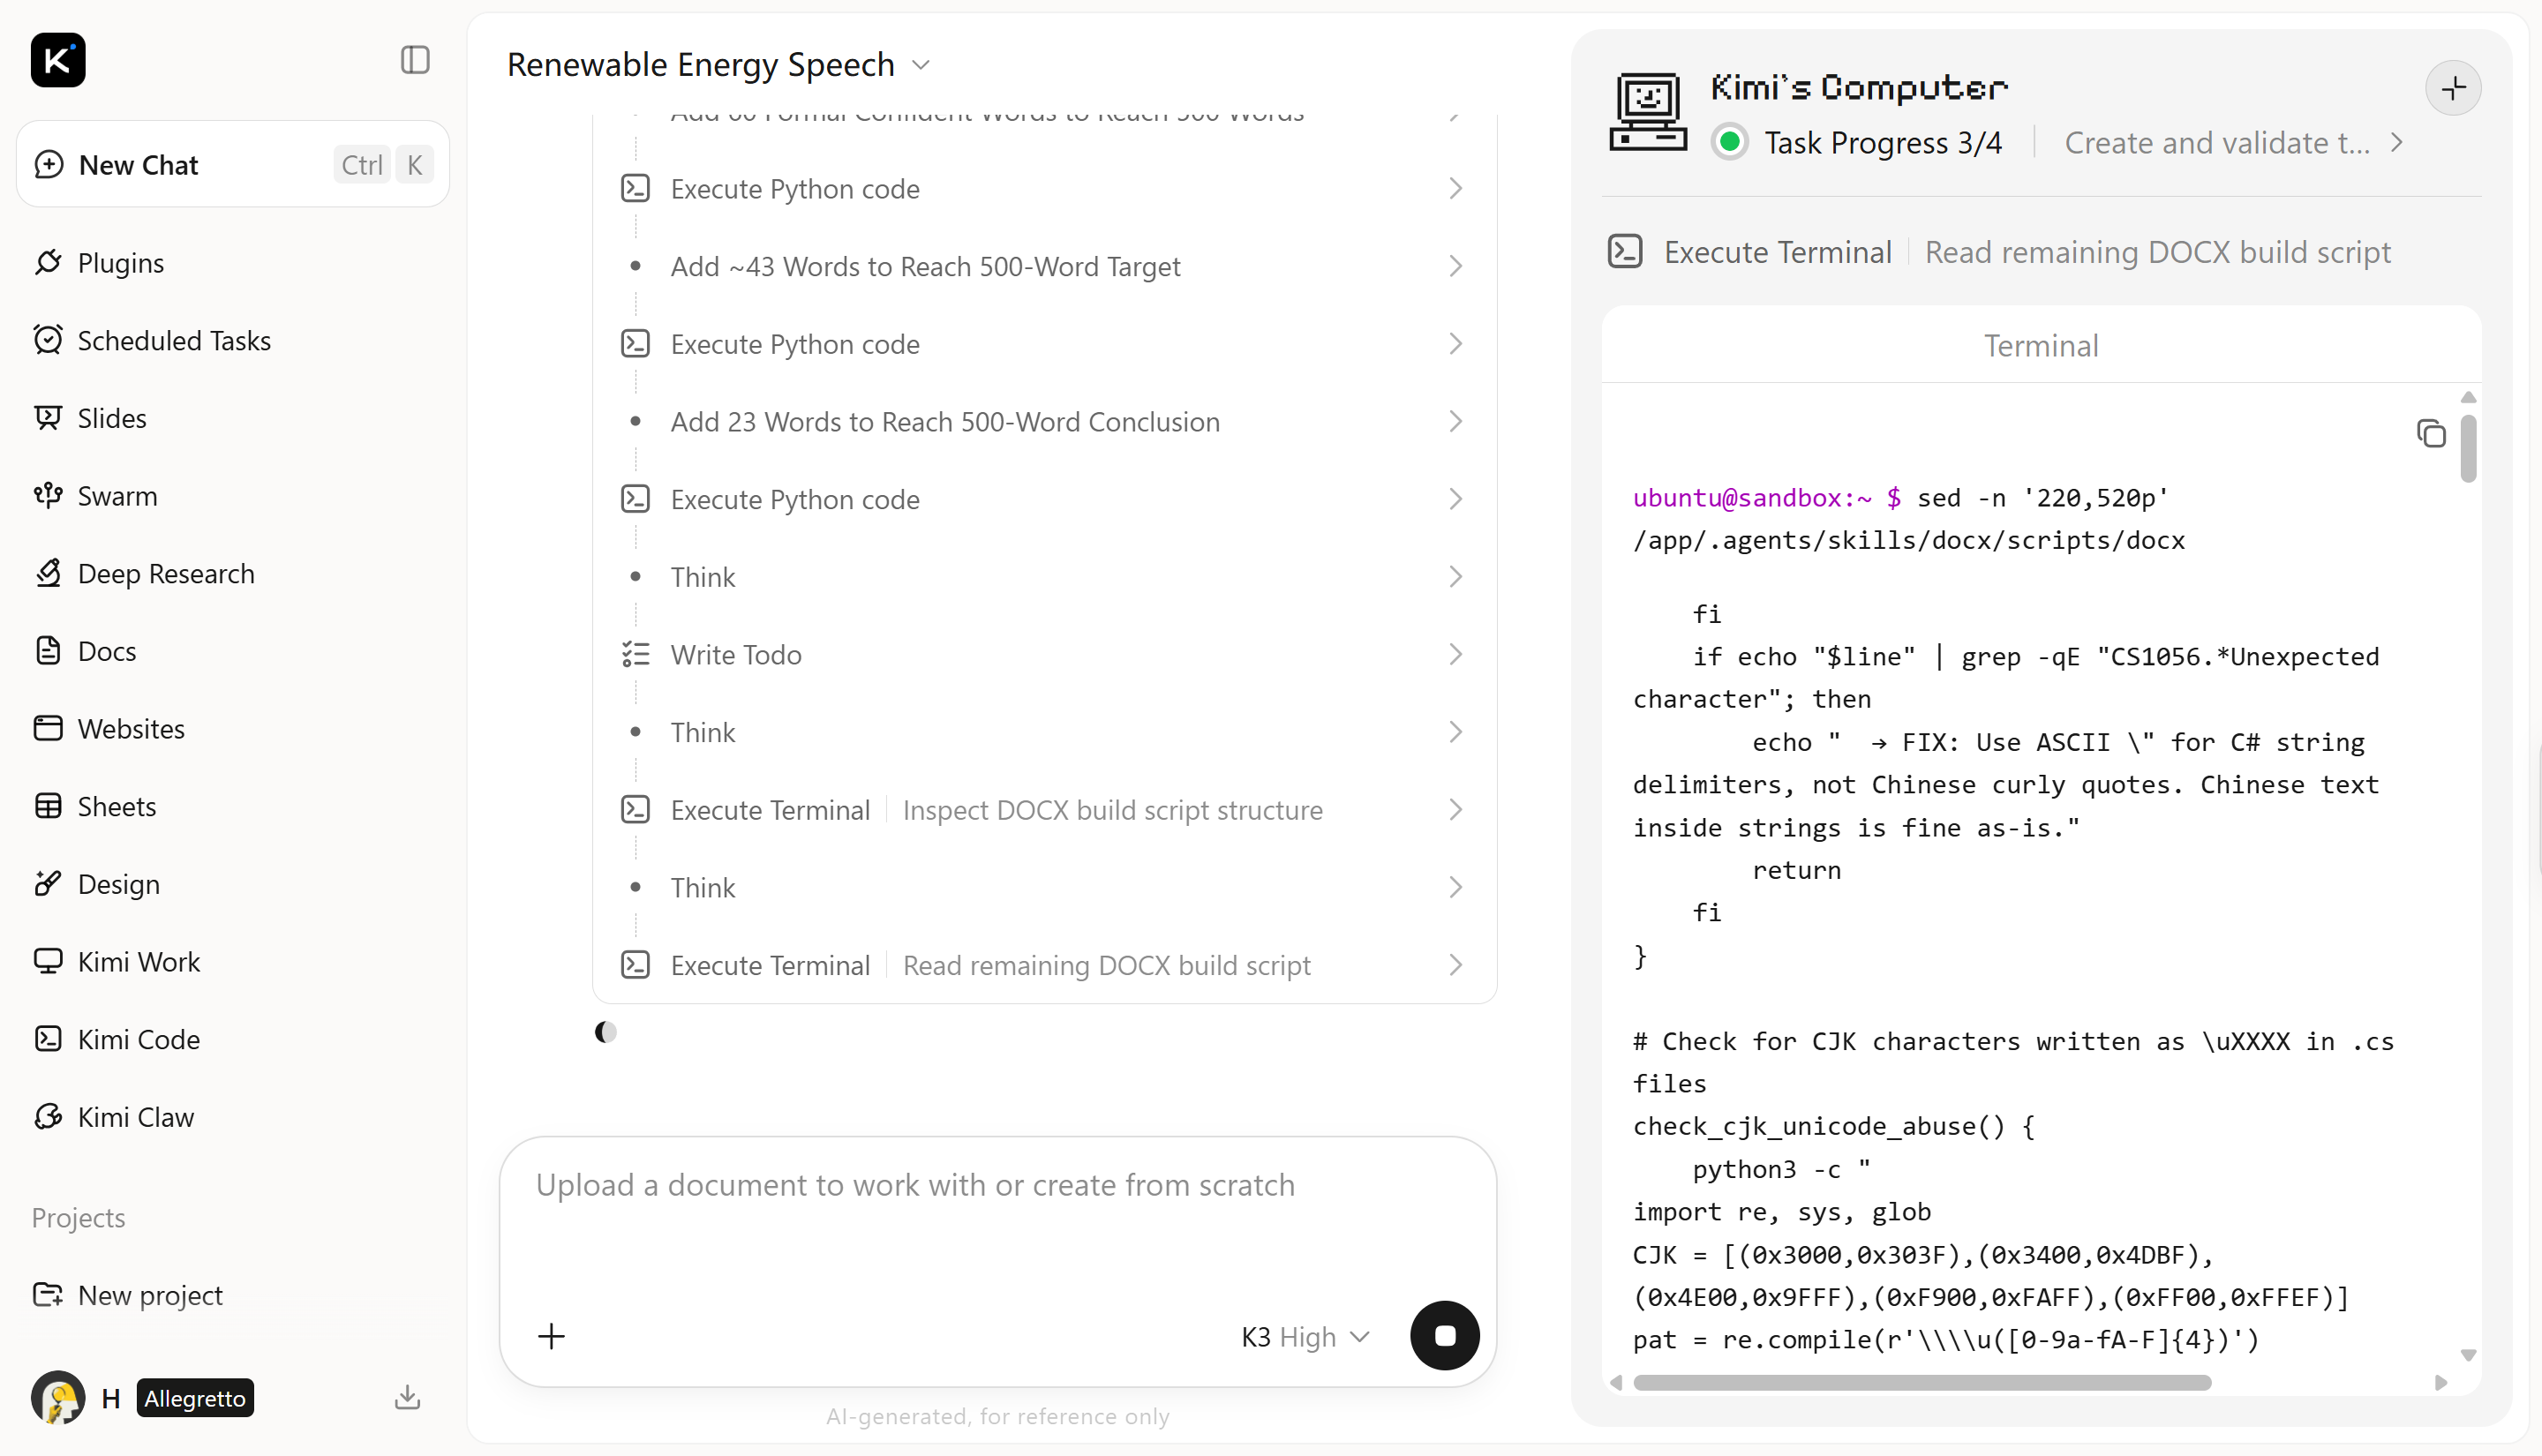
Task: Click the plus button in Kimi's Computer panel
Action: point(2453,89)
